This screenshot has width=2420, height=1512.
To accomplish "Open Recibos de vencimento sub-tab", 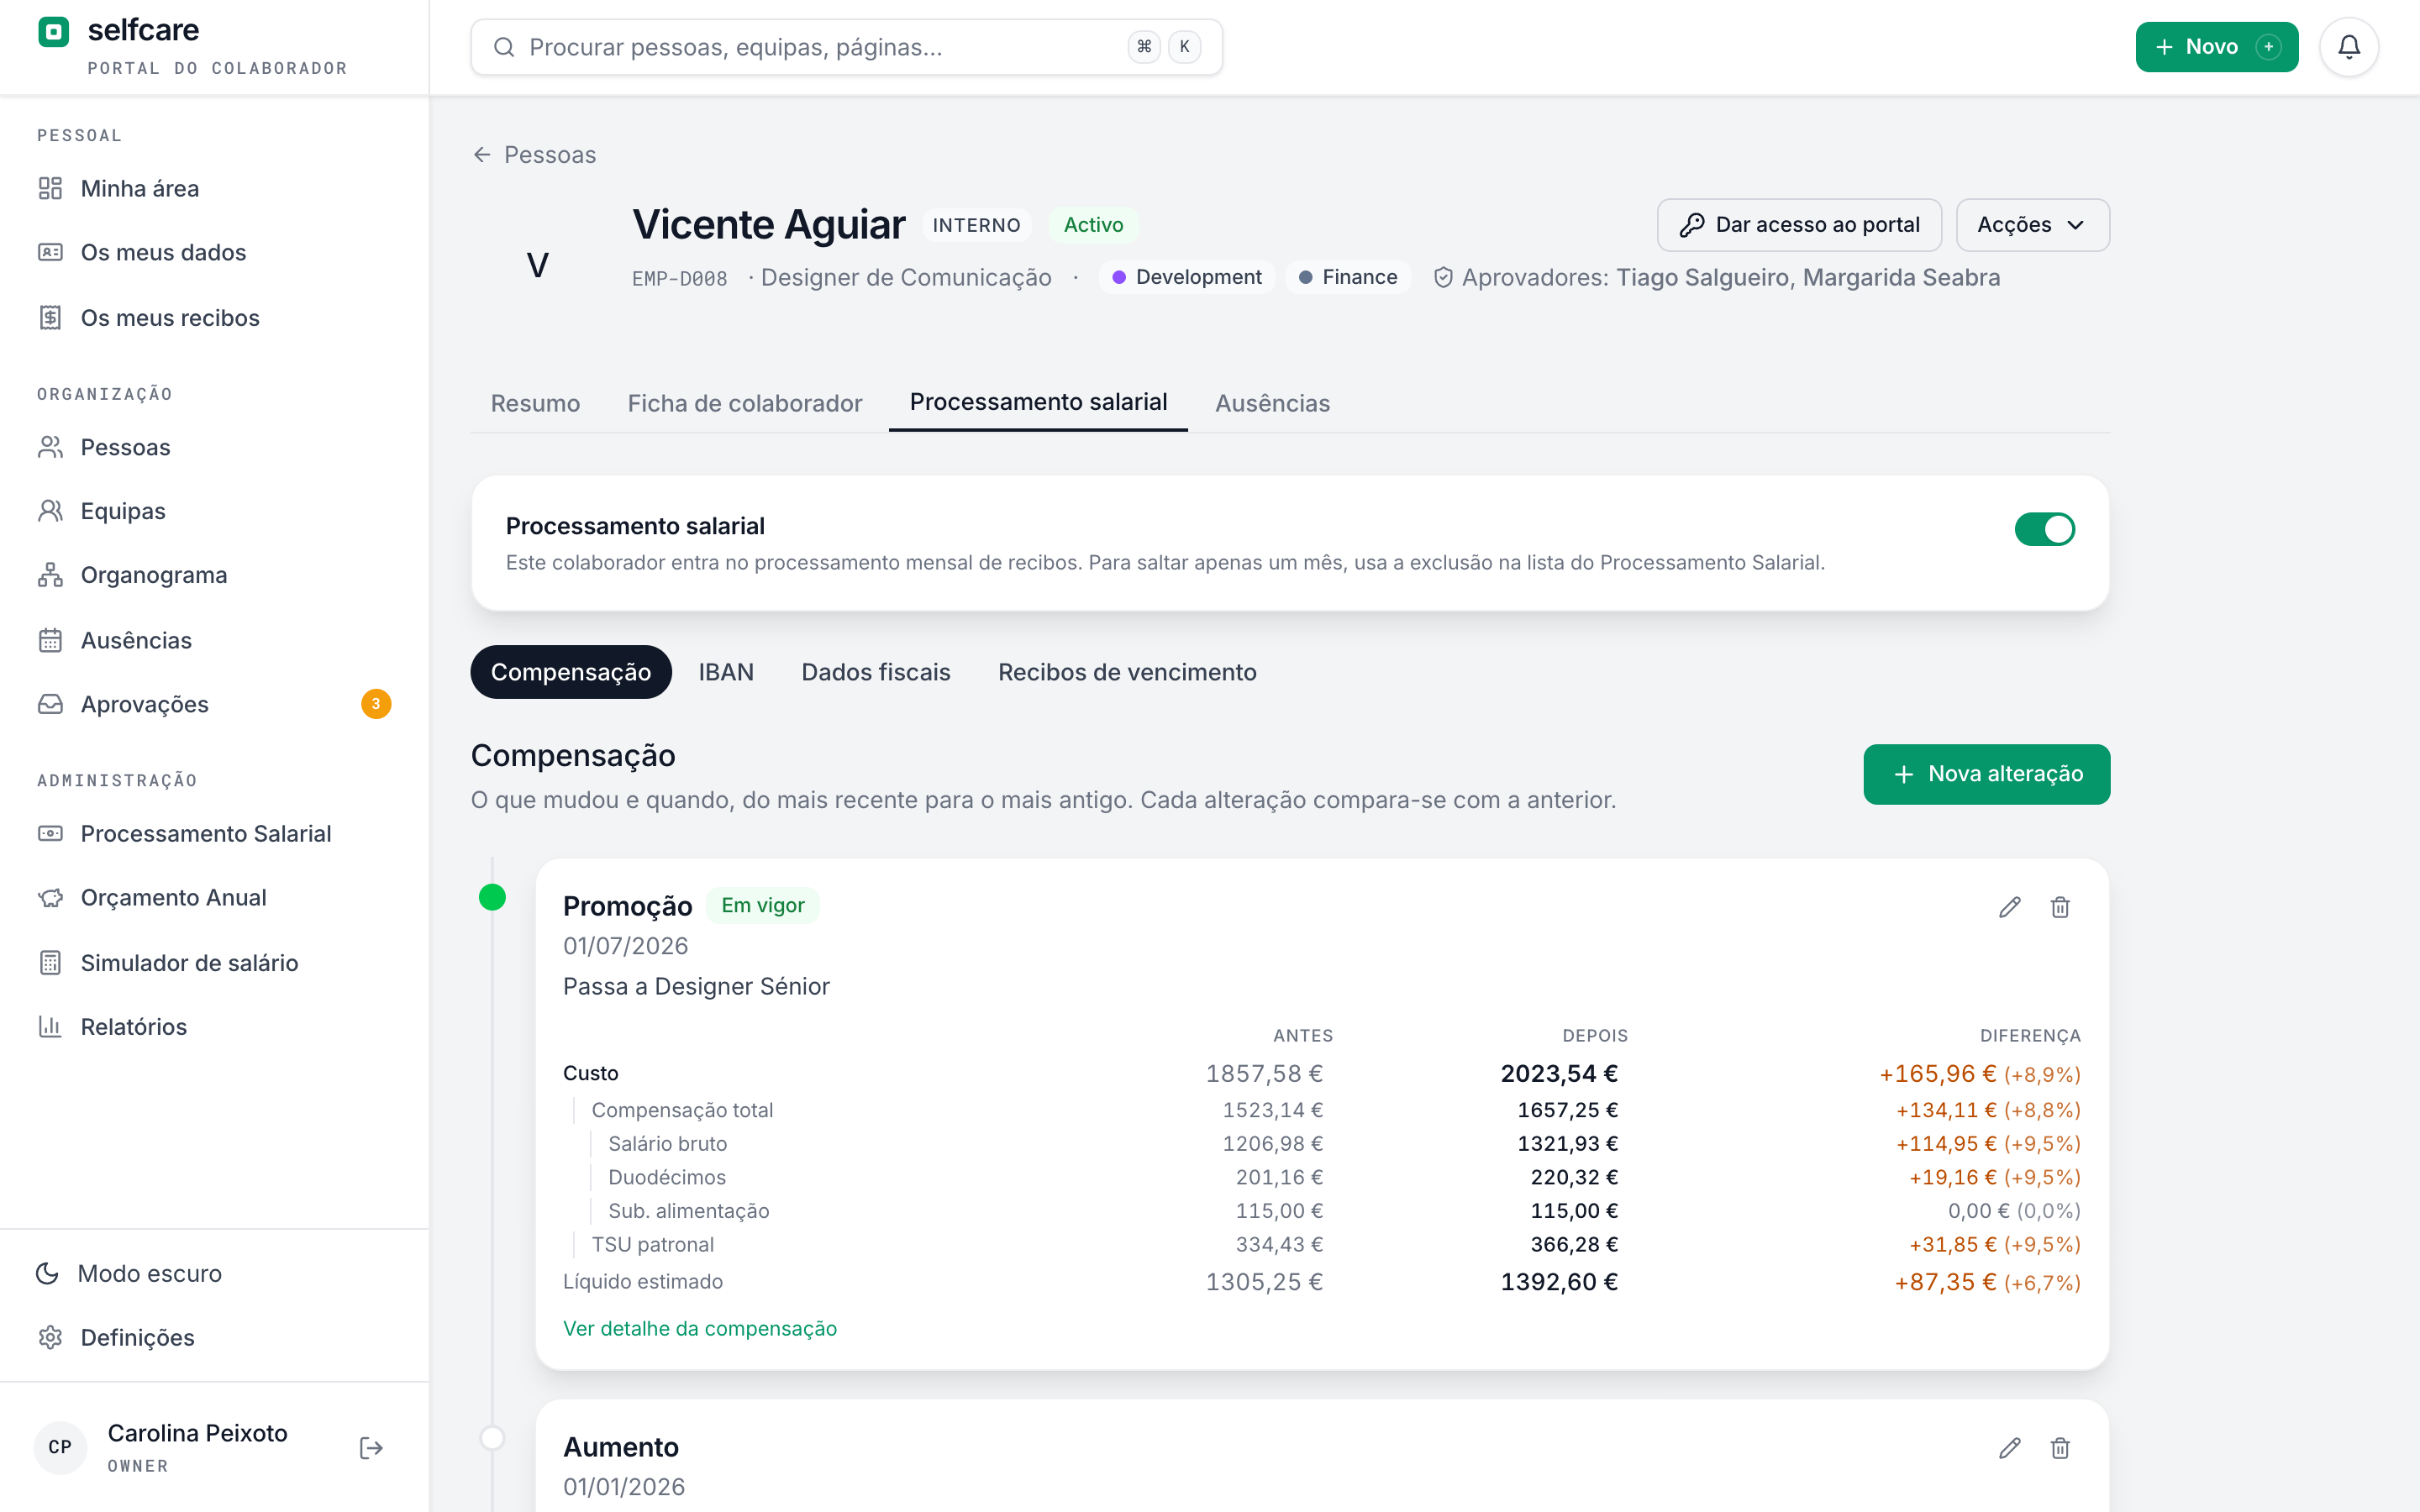I will pyautogui.click(x=1127, y=672).
